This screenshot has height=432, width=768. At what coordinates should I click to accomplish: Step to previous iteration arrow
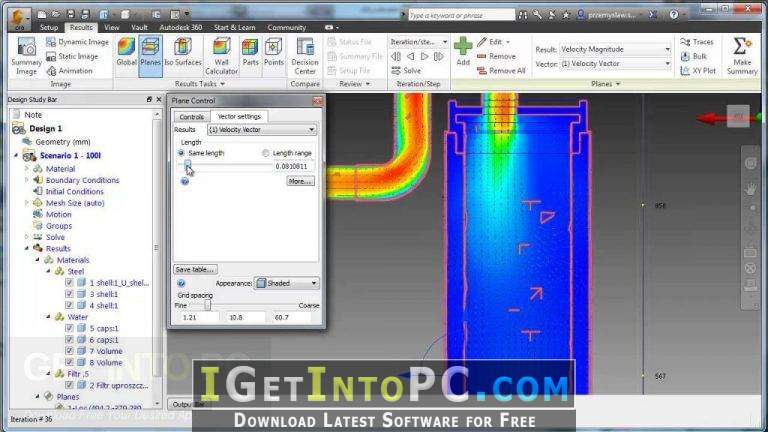410,57
